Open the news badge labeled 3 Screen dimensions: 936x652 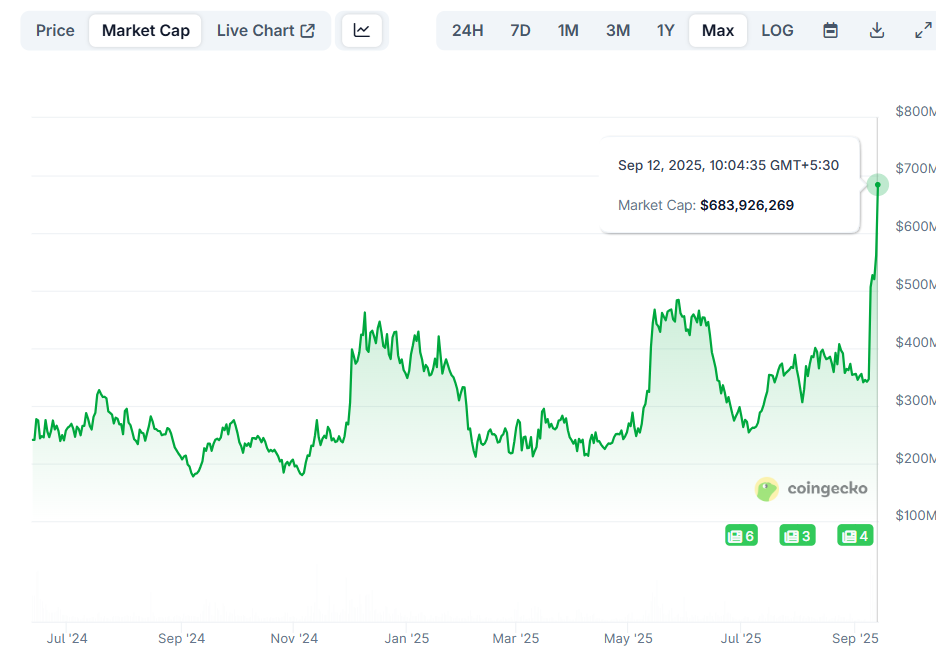click(x=796, y=535)
